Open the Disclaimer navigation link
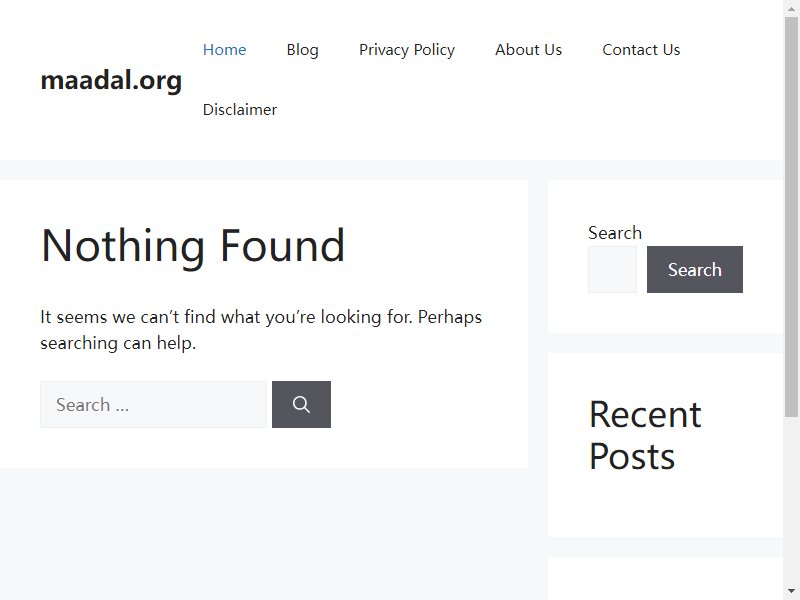Image resolution: width=800 pixels, height=600 pixels. [240, 109]
